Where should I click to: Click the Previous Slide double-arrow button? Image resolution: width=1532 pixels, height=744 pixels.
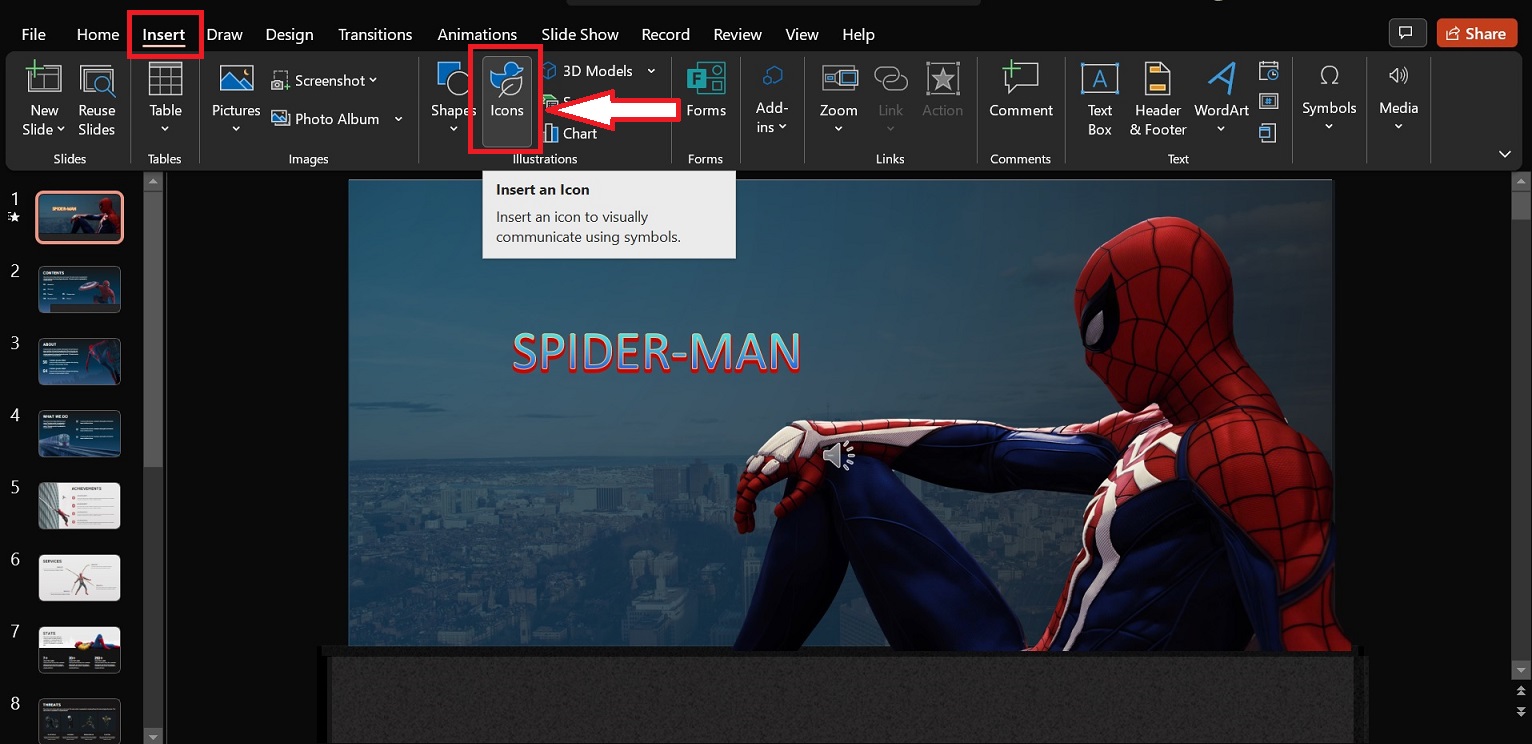coord(1521,693)
